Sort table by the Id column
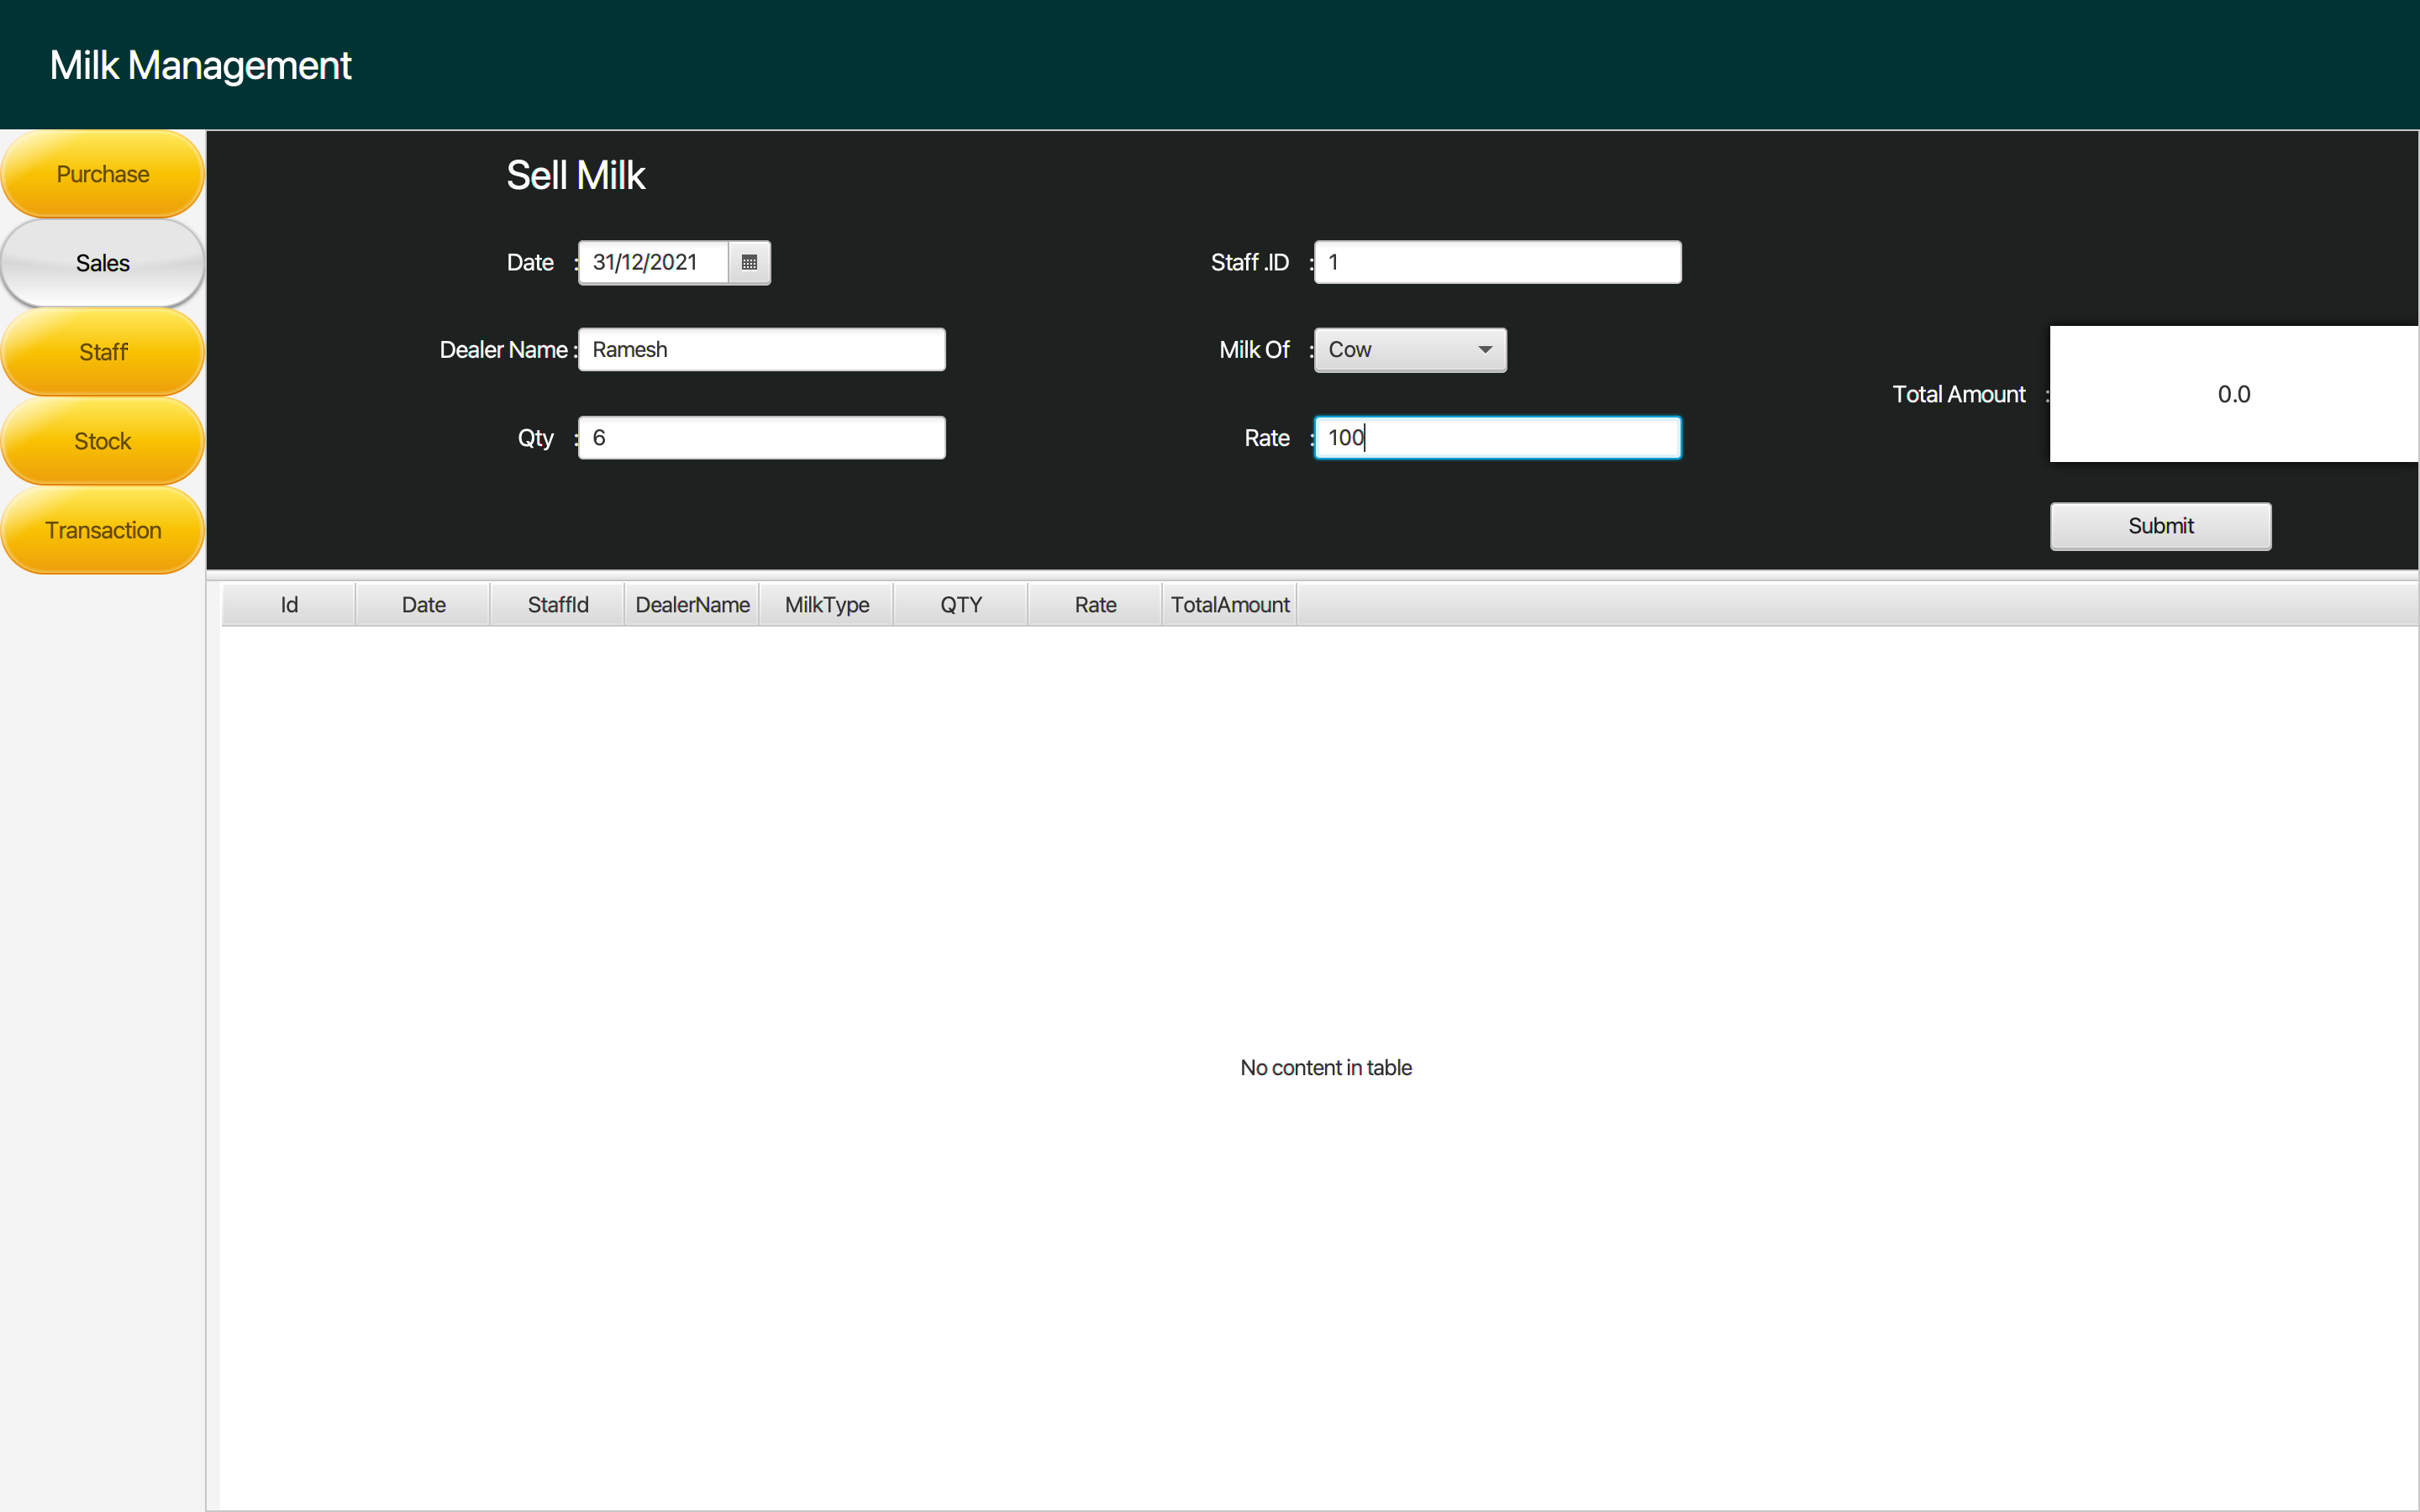 pyautogui.click(x=288, y=604)
